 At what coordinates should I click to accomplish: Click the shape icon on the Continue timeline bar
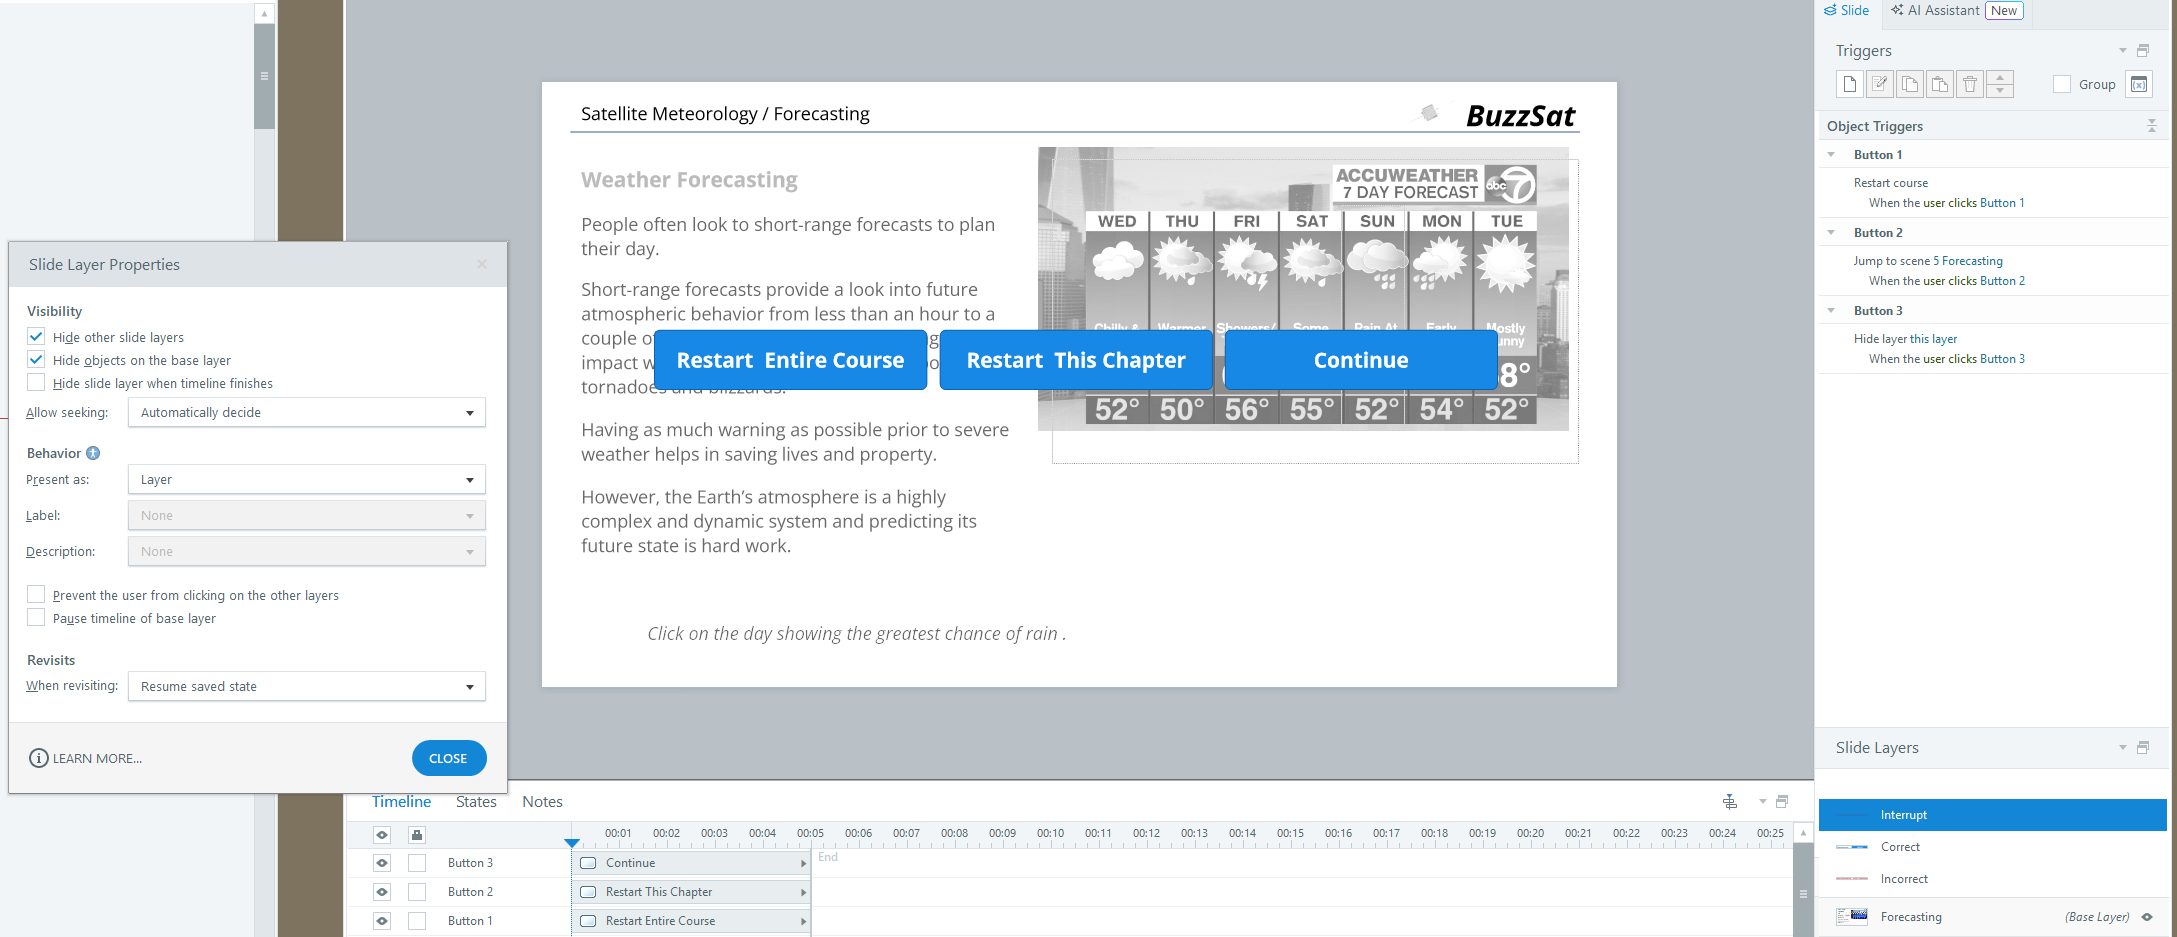588,863
